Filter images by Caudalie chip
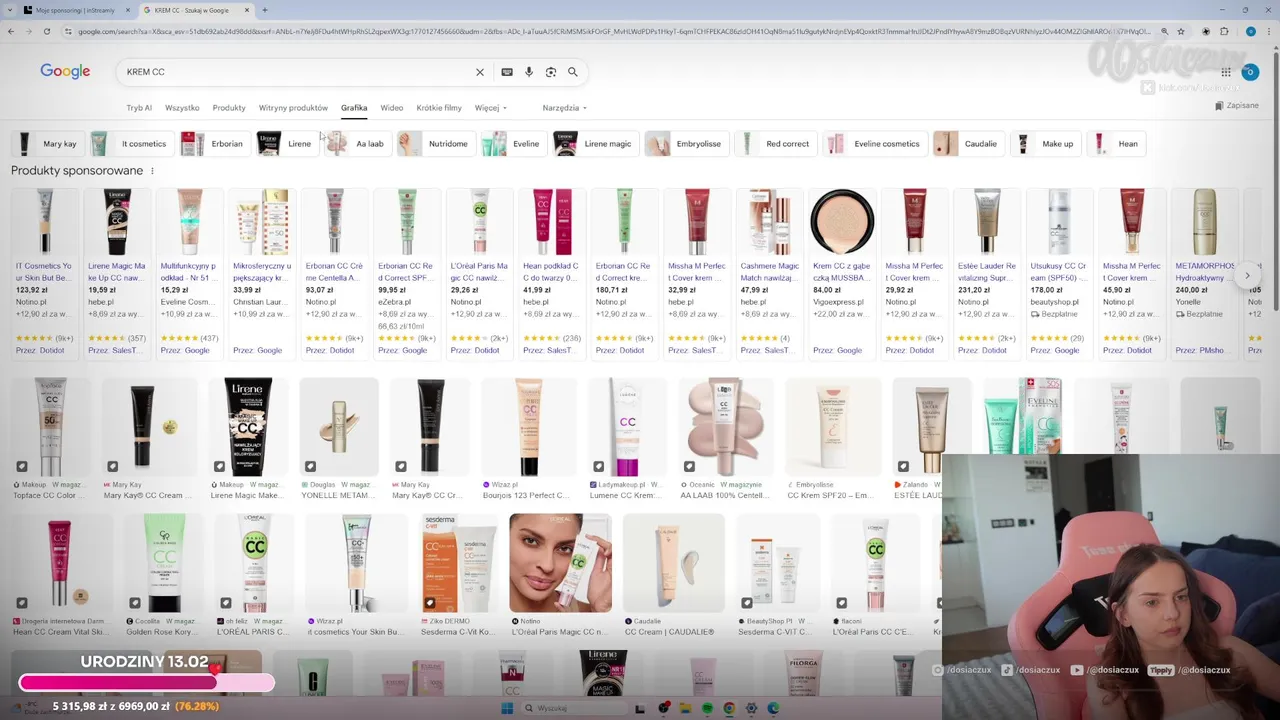The image size is (1280, 720). tap(968, 144)
